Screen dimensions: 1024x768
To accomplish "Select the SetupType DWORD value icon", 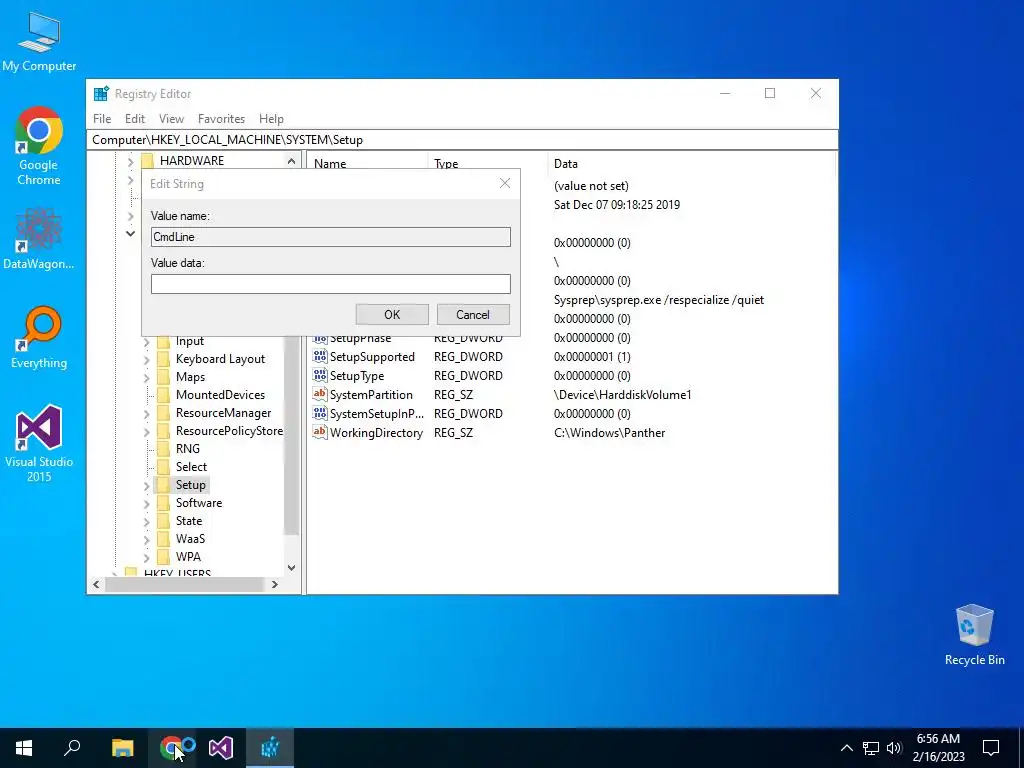I will tap(319, 376).
